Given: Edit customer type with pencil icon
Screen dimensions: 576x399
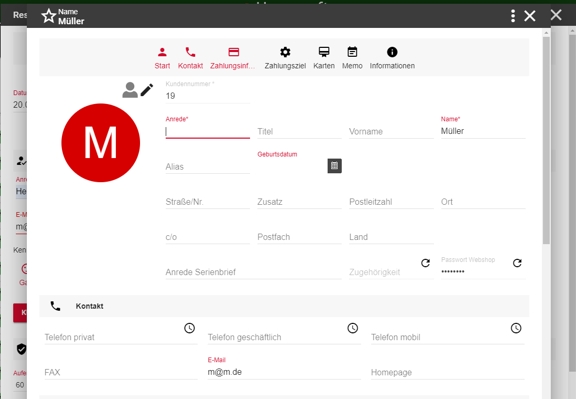Looking at the screenshot, I should 147,90.
